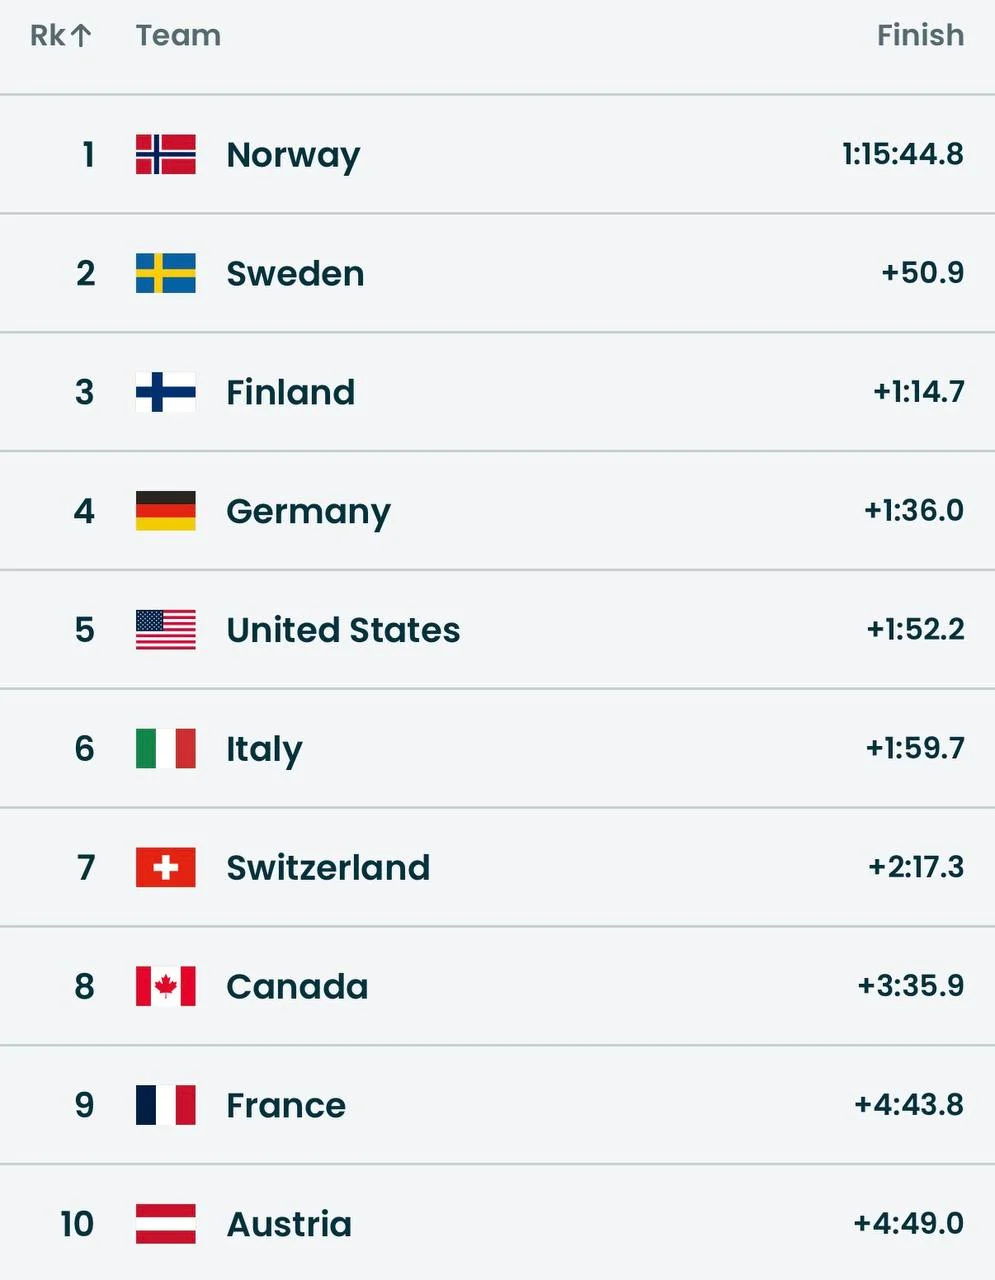Open the Sweden team link

[295, 274]
